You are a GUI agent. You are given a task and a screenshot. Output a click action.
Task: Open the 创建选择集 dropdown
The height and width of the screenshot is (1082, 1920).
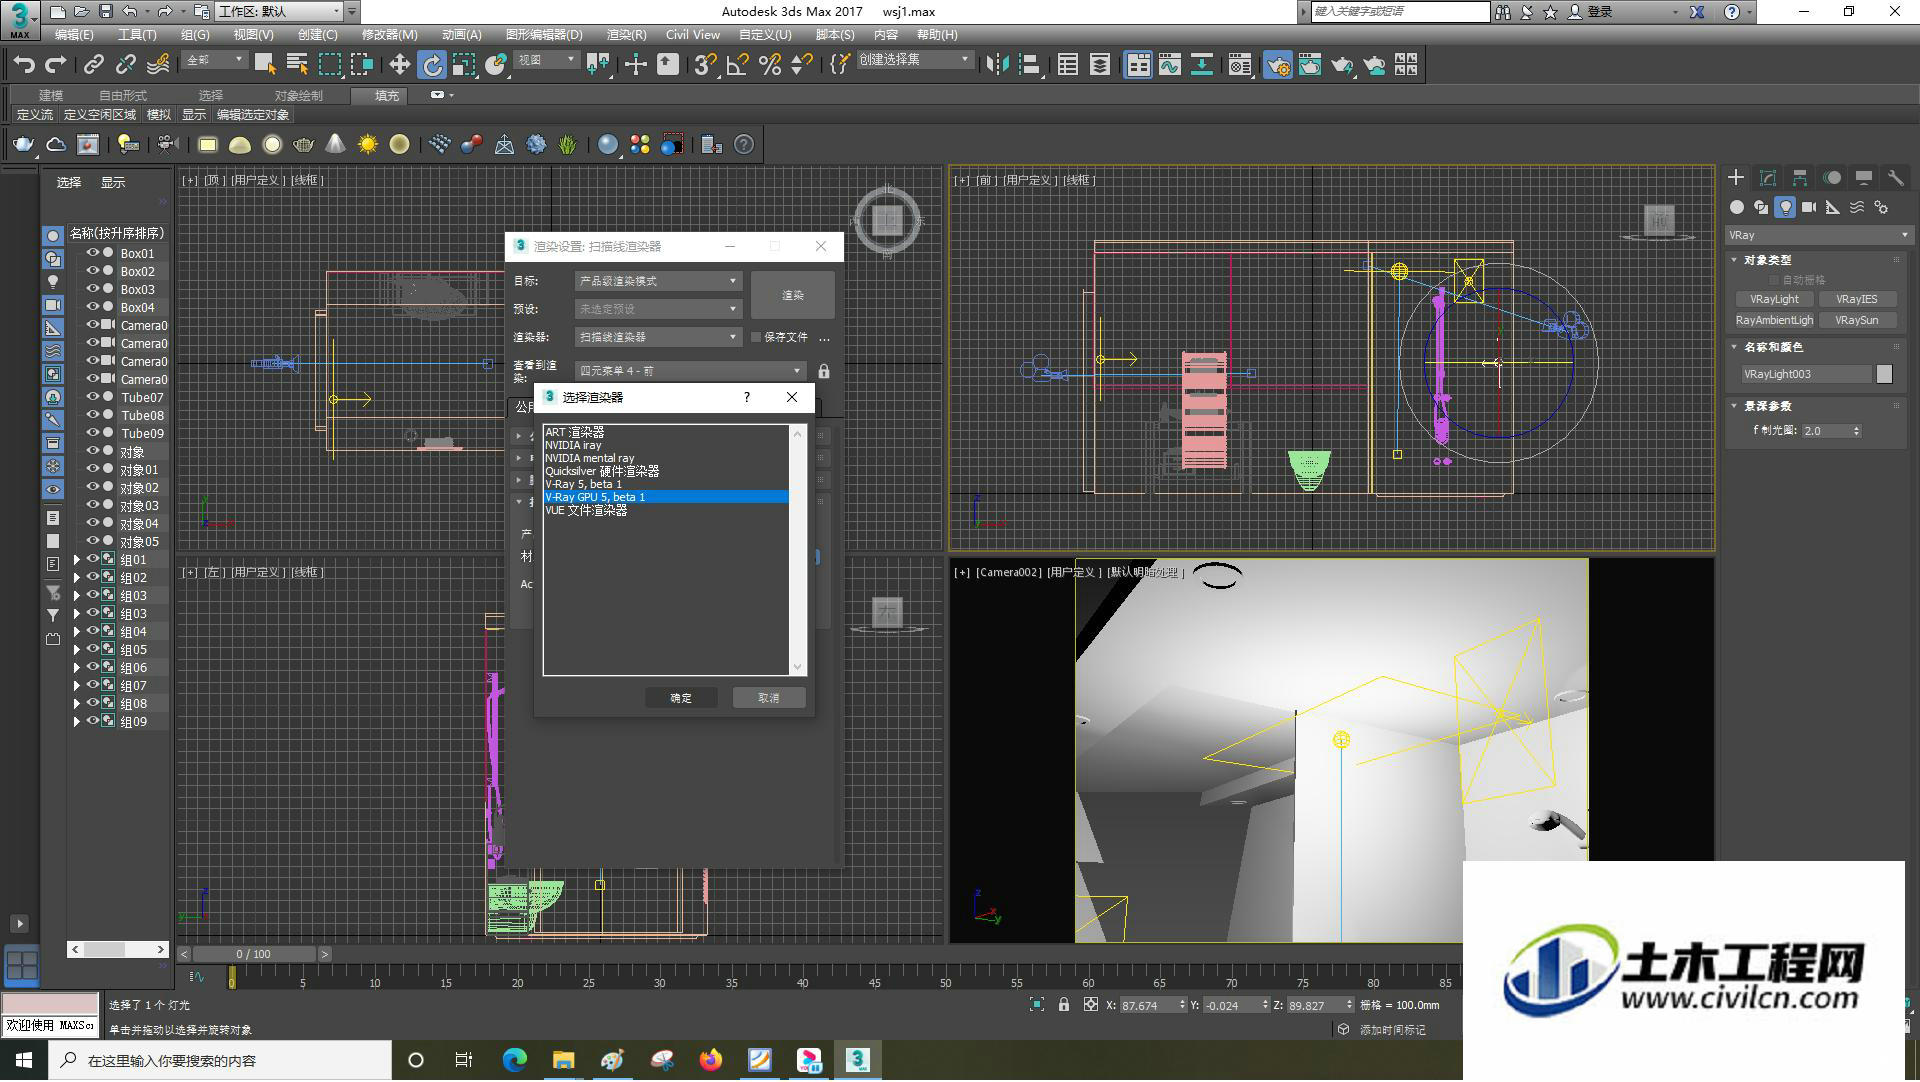coord(914,60)
